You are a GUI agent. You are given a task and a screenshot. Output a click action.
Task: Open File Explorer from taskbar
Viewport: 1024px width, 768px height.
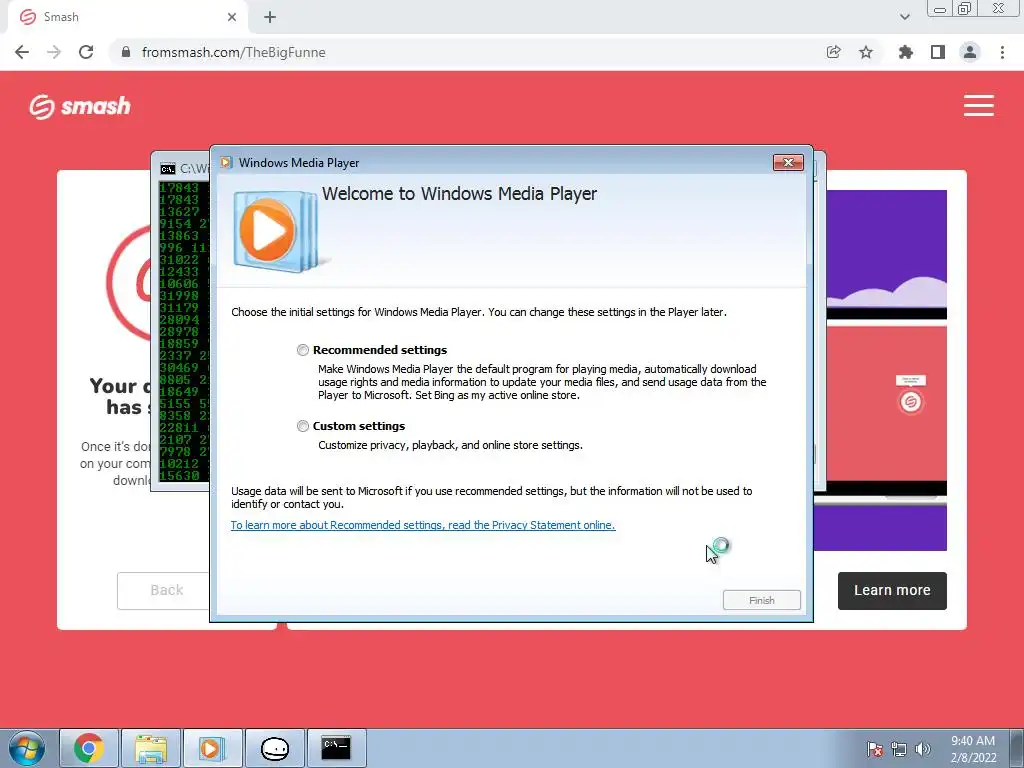click(x=151, y=748)
